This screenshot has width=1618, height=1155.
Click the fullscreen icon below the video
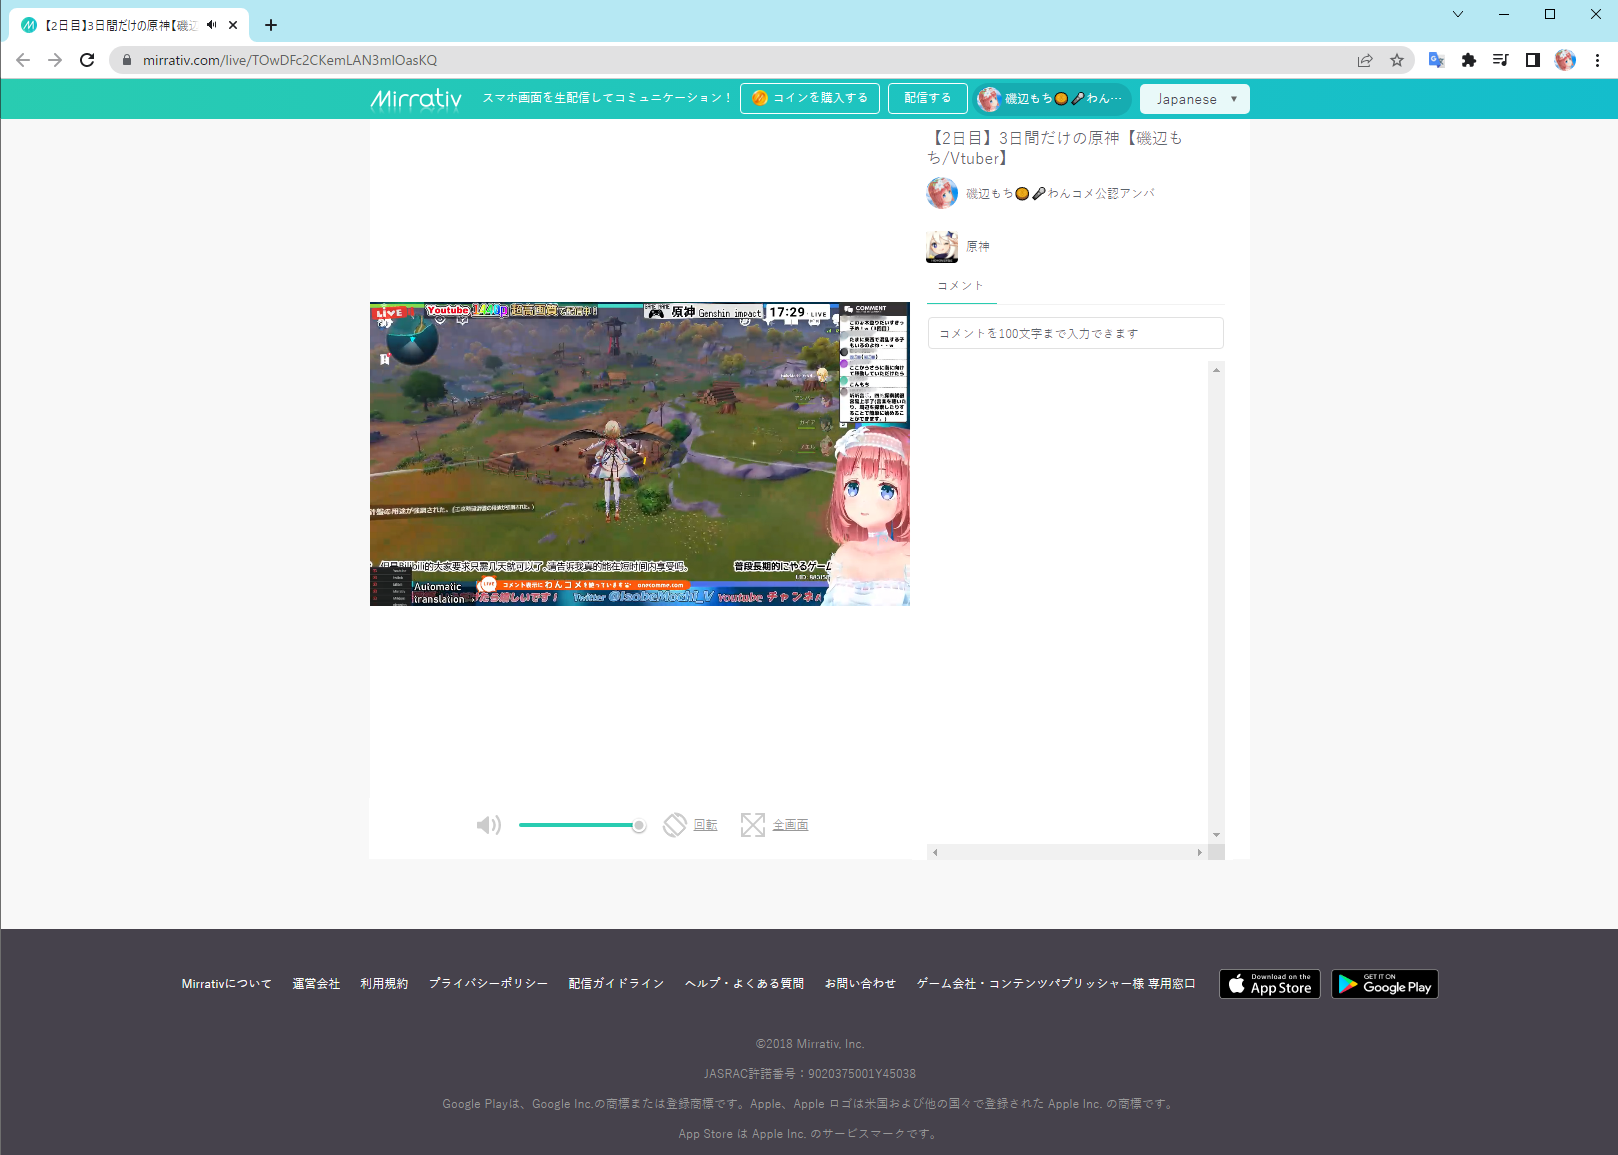752,825
